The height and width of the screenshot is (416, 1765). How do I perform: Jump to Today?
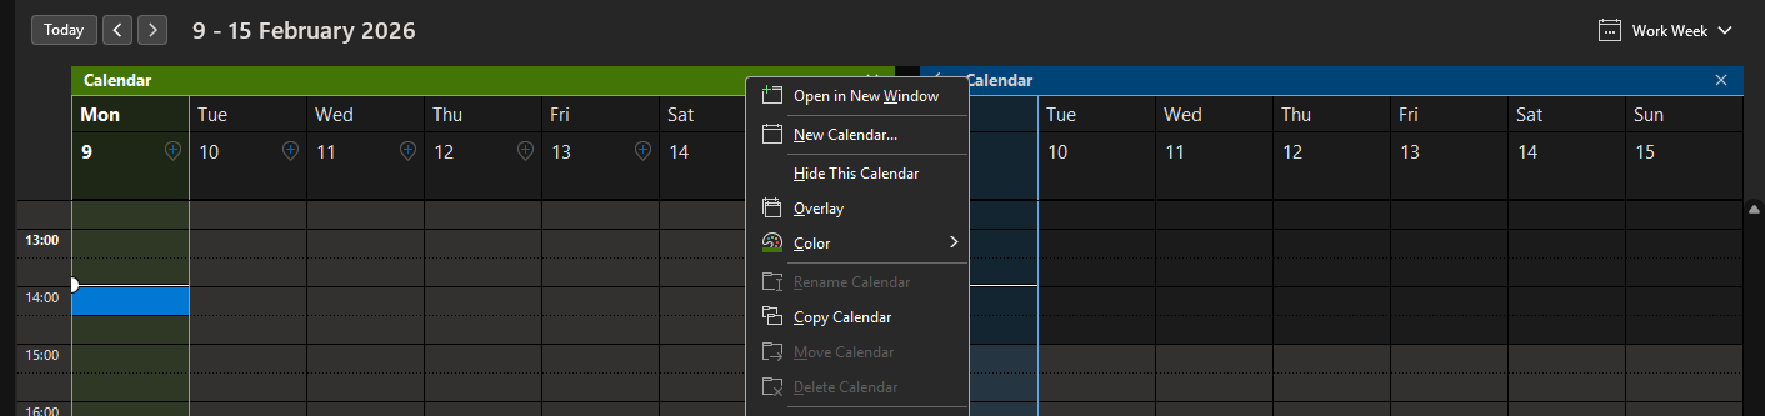(64, 30)
